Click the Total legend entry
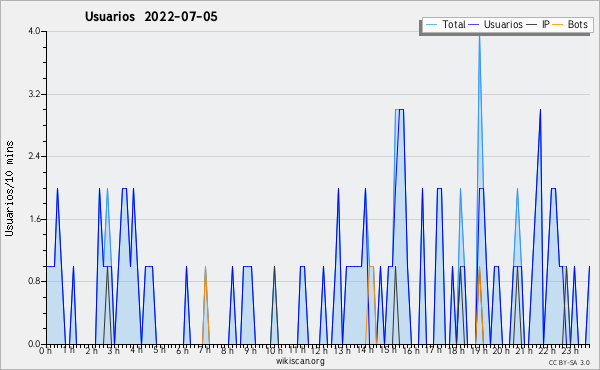600x370 pixels. point(445,24)
